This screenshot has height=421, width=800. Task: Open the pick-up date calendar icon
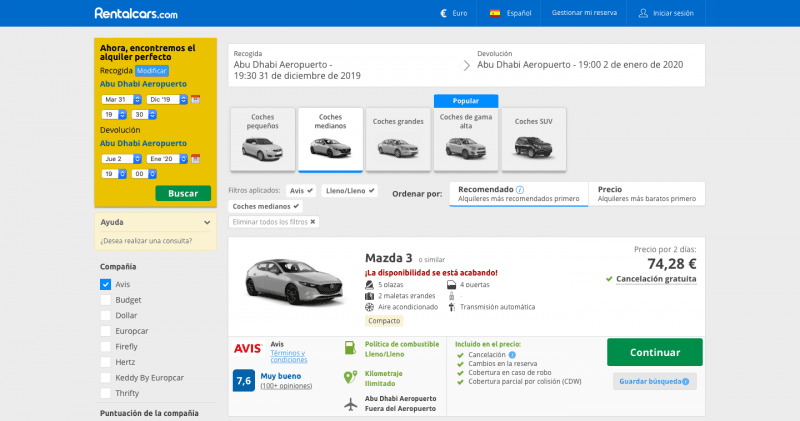(195, 100)
